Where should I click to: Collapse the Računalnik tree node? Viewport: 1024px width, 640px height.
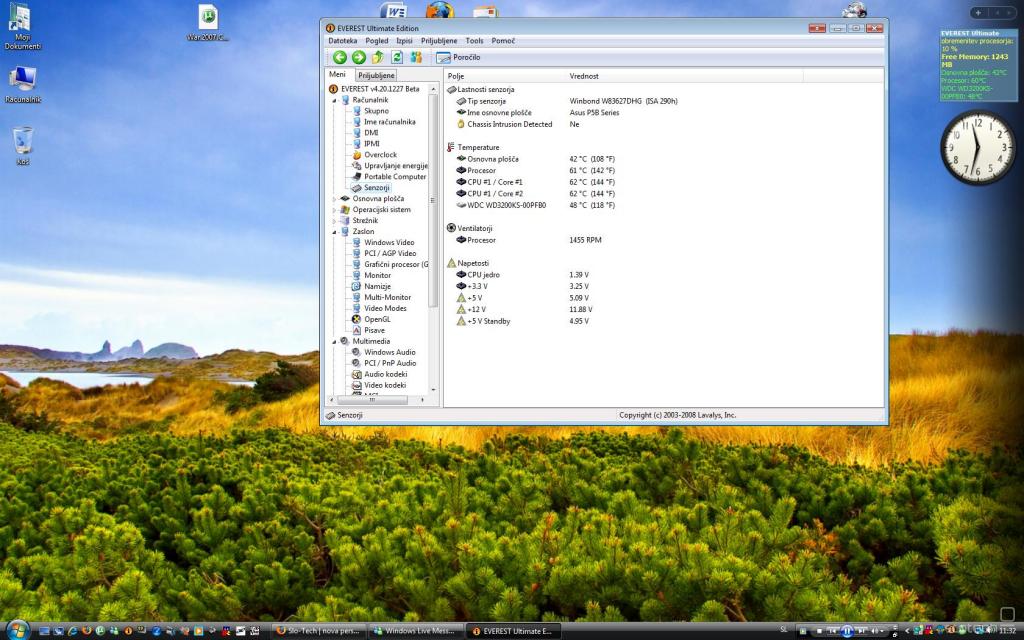pos(334,101)
